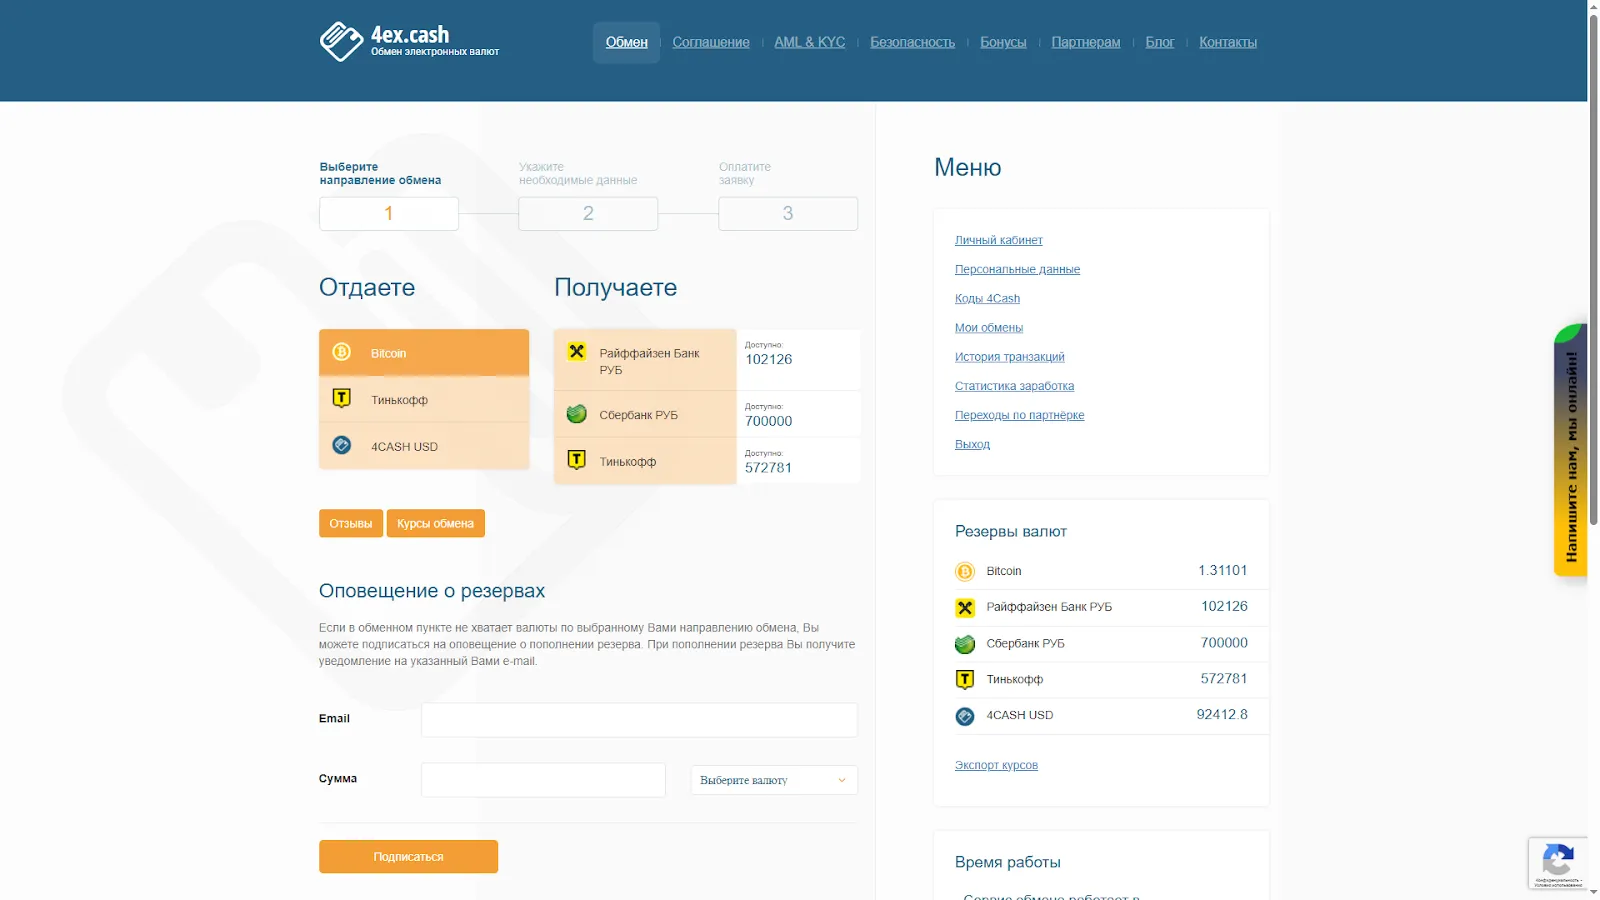Click the Тинькофф shield icon under Отдаете
The image size is (1600, 900).
342,398
